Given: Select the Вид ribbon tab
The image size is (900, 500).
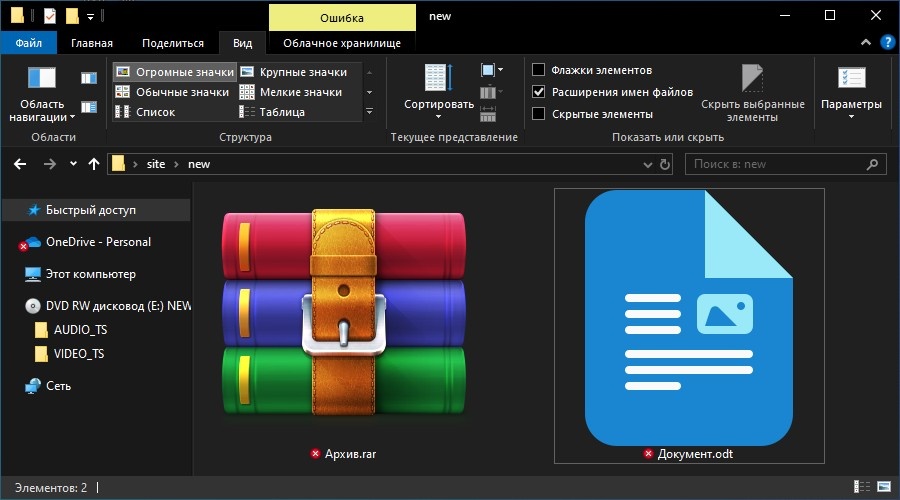Looking at the screenshot, I should click(242, 43).
